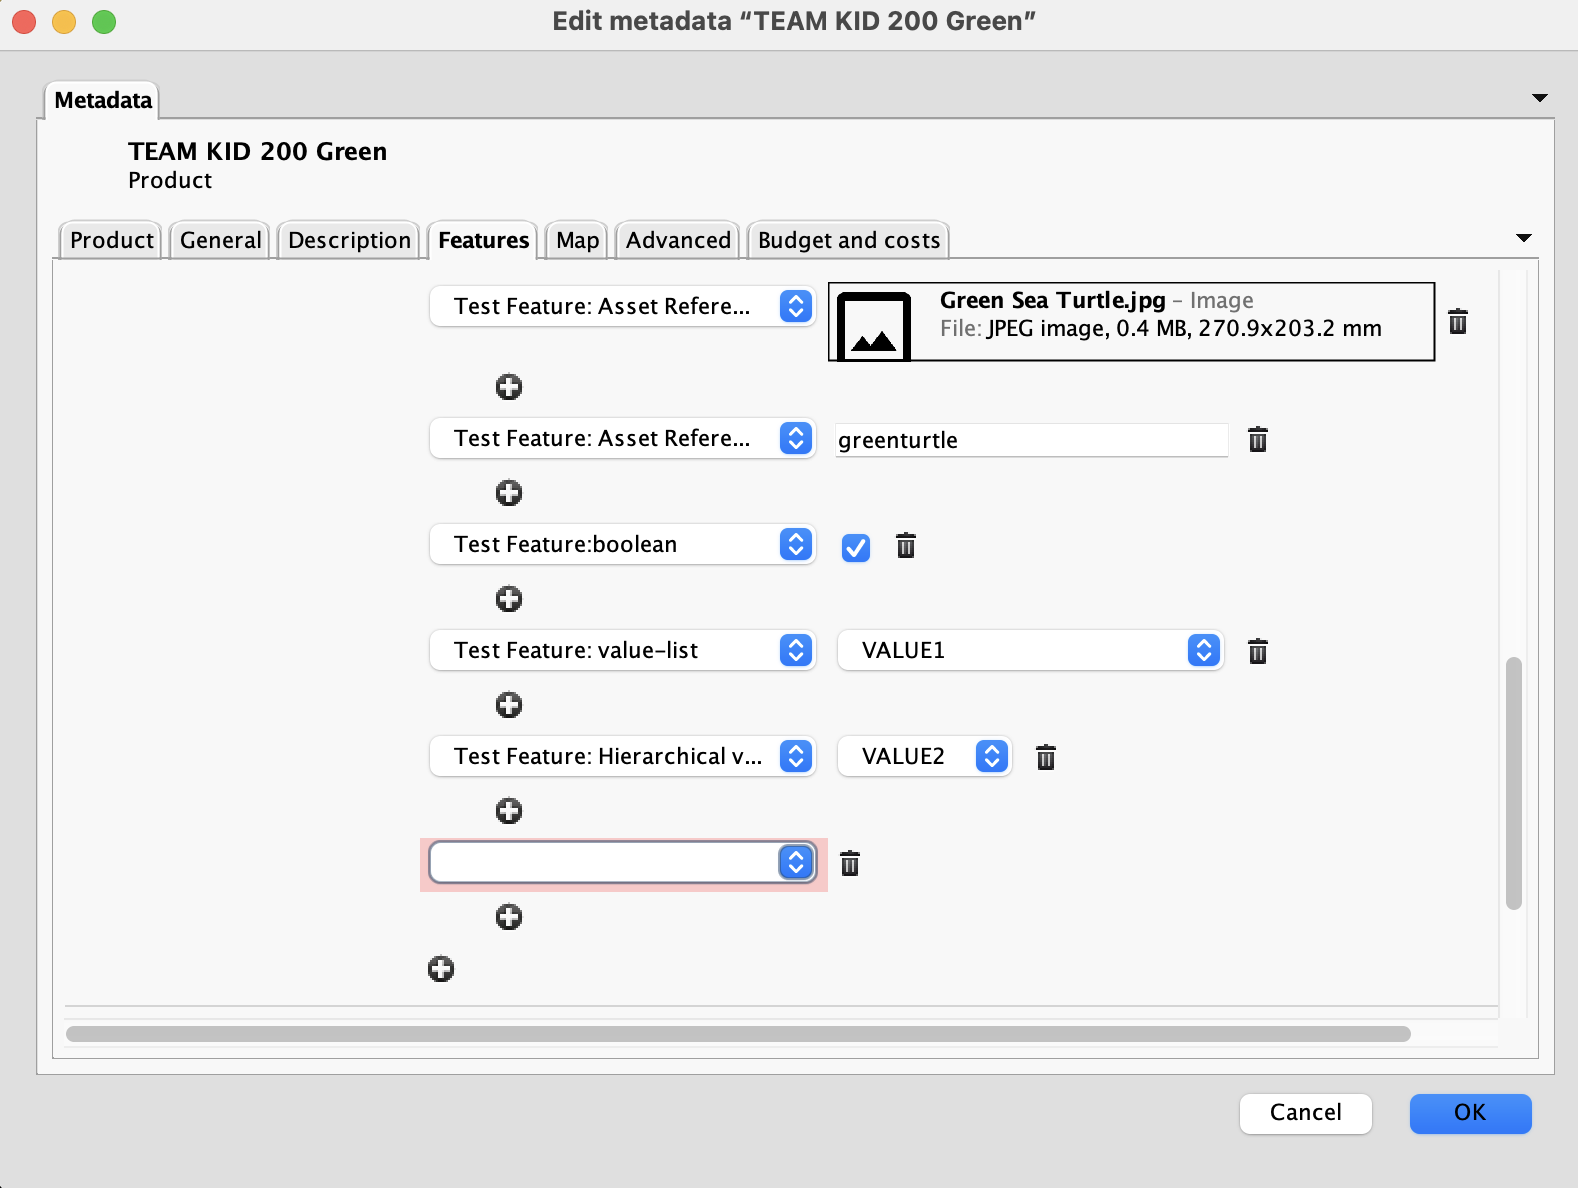Click the vertical scrollbar thumb
1578x1188 pixels.
pyautogui.click(x=1514, y=782)
